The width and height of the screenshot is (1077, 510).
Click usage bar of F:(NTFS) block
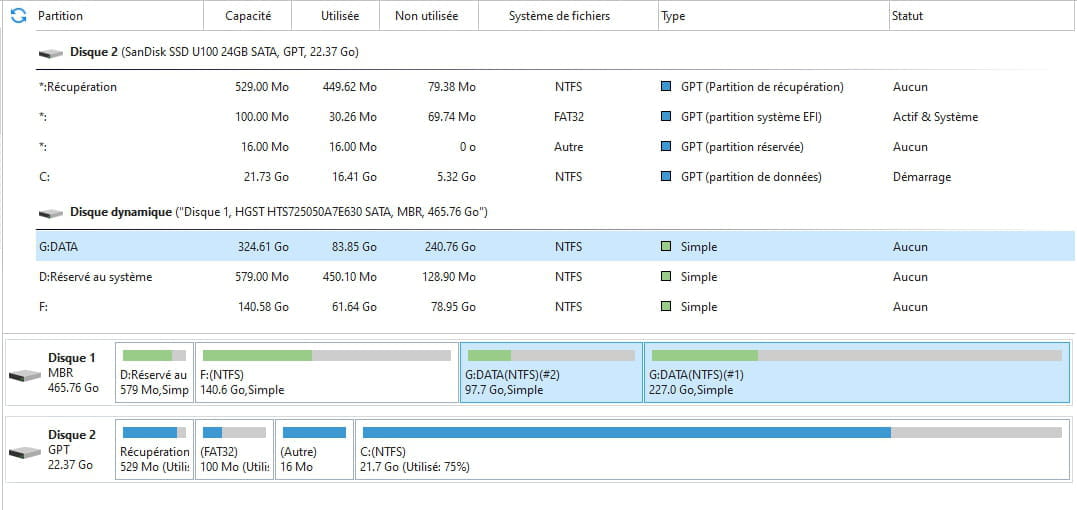[327, 356]
